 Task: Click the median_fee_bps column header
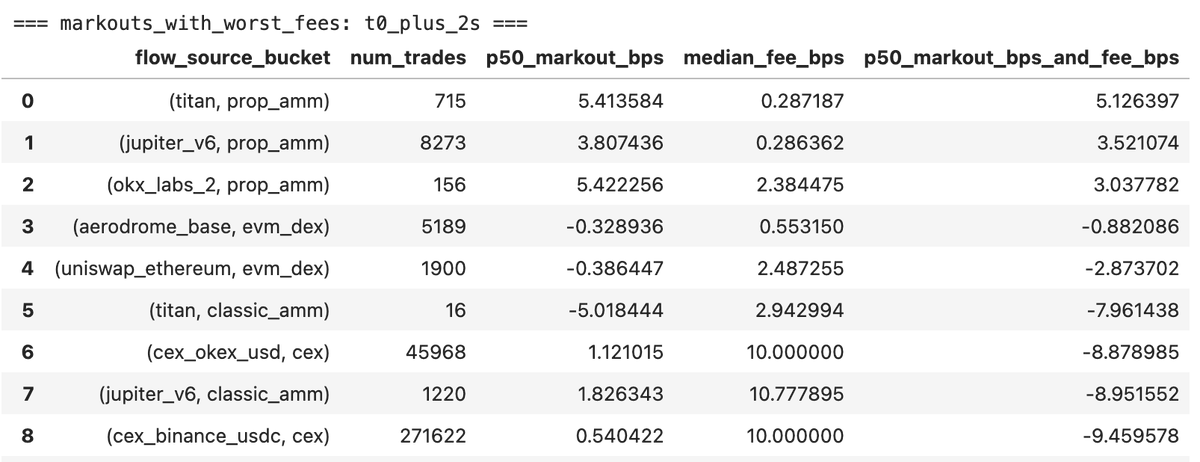click(764, 59)
